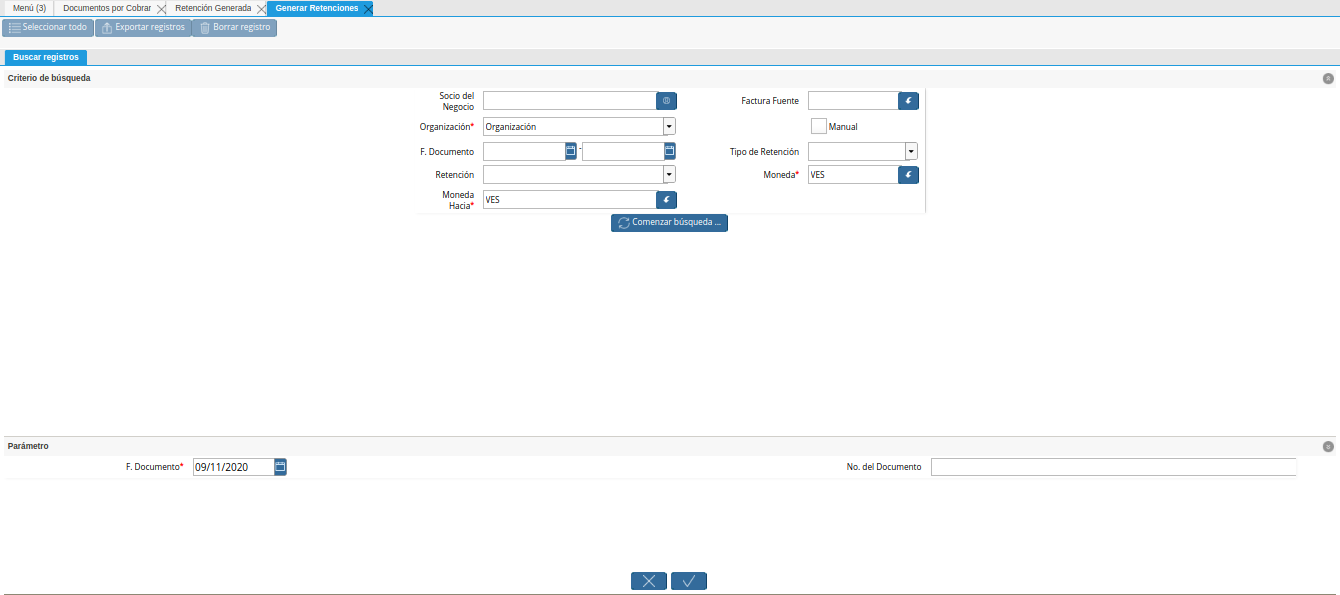The height and width of the screenshot is (595, 1340).
Task: Open Factura Fuente lookup icon
Action: [908, 101]
